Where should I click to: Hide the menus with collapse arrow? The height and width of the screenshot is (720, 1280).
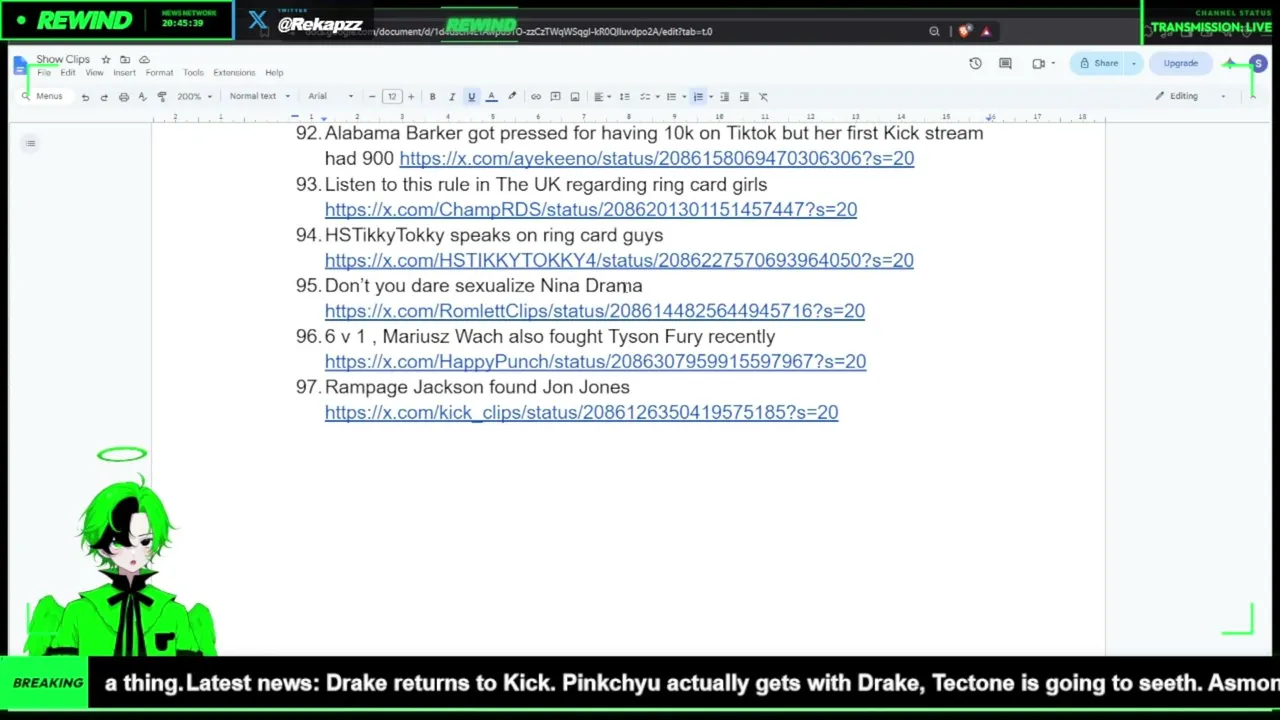pos(1253,97)
